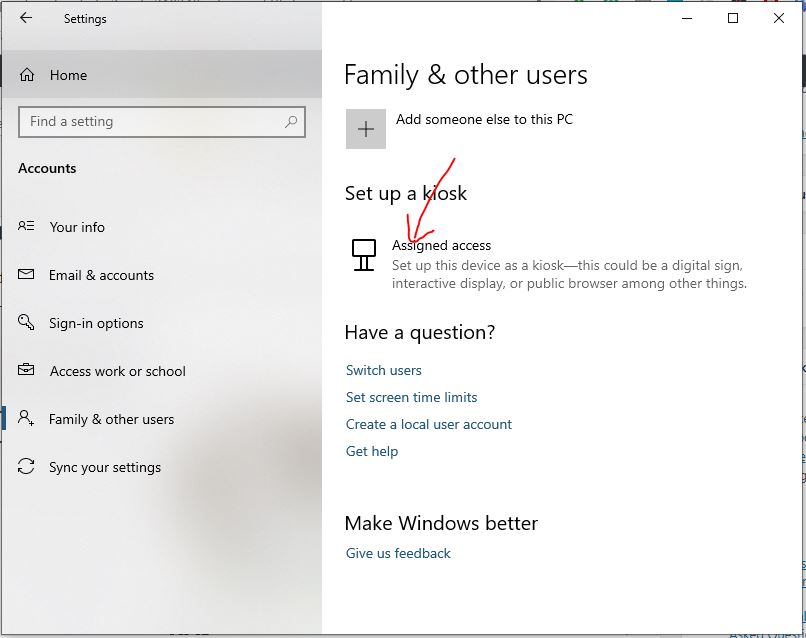Image resolution: width=806 pixels, height=638 pixels.
Task: Click the plus icon to add someone
Action: click(366, 128)
